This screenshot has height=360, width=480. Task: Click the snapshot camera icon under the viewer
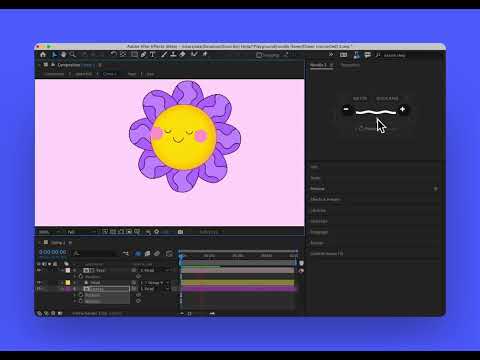(x=180, y=232)
